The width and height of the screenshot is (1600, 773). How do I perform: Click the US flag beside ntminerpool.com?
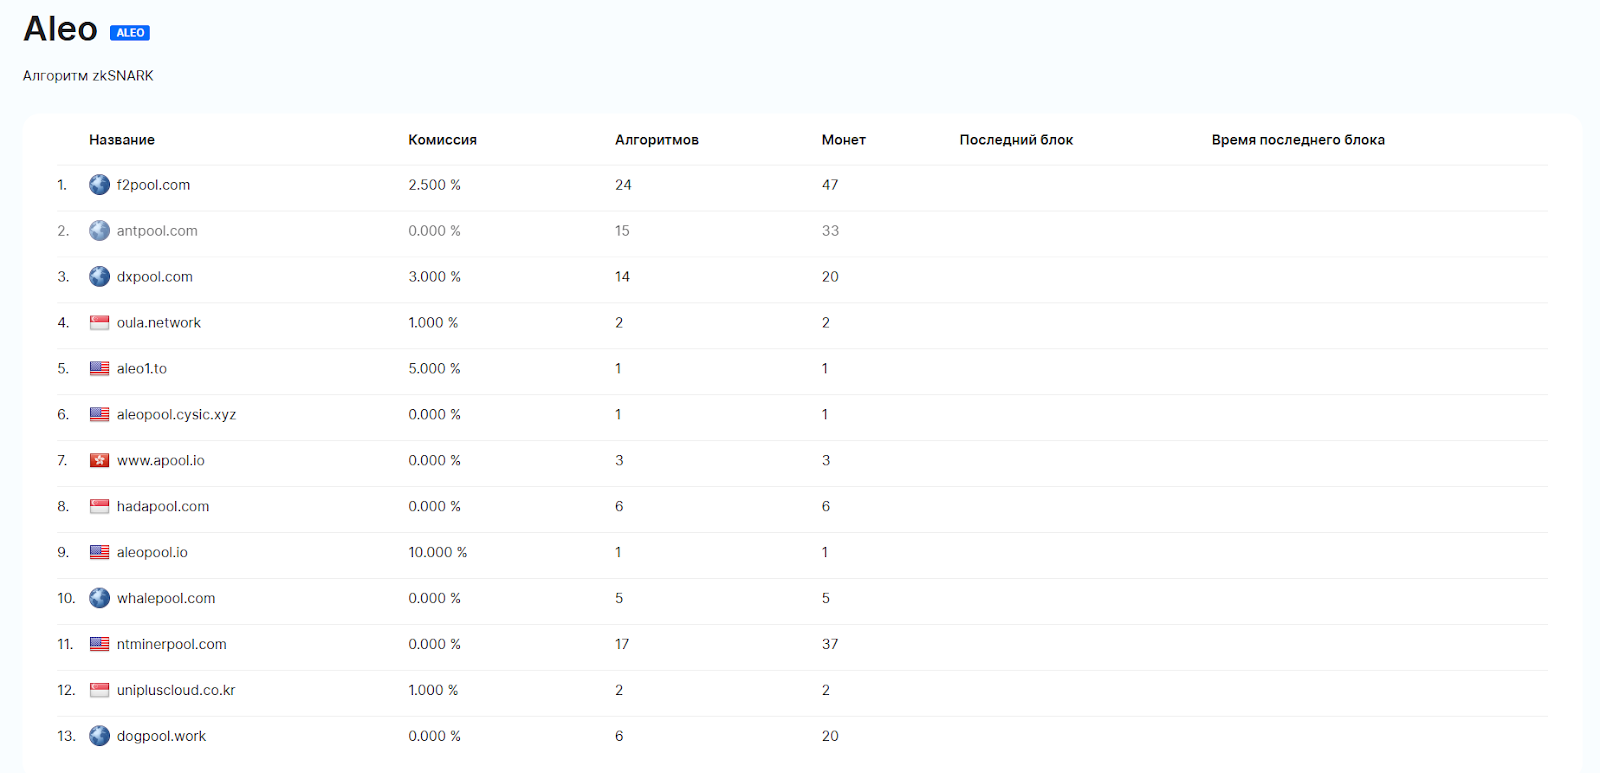99,645
